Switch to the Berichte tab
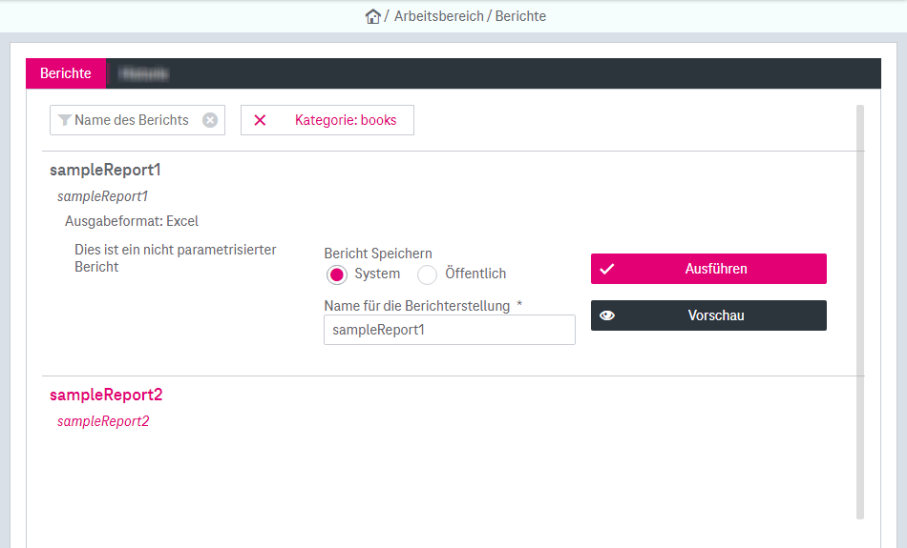 (66, 73)
